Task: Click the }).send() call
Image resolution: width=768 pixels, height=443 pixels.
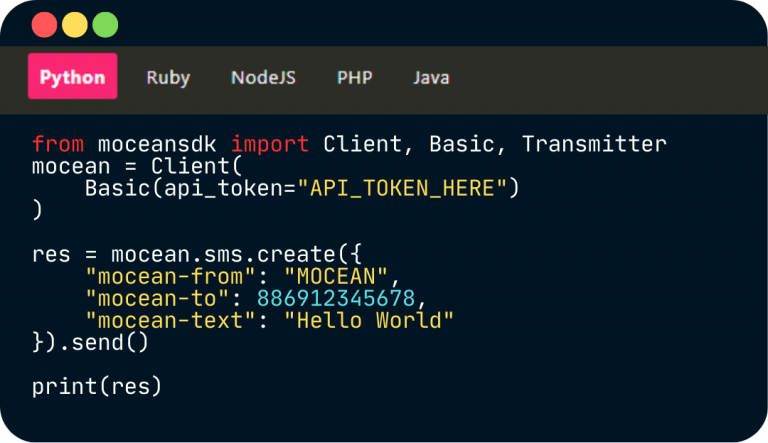Action: 90,342
